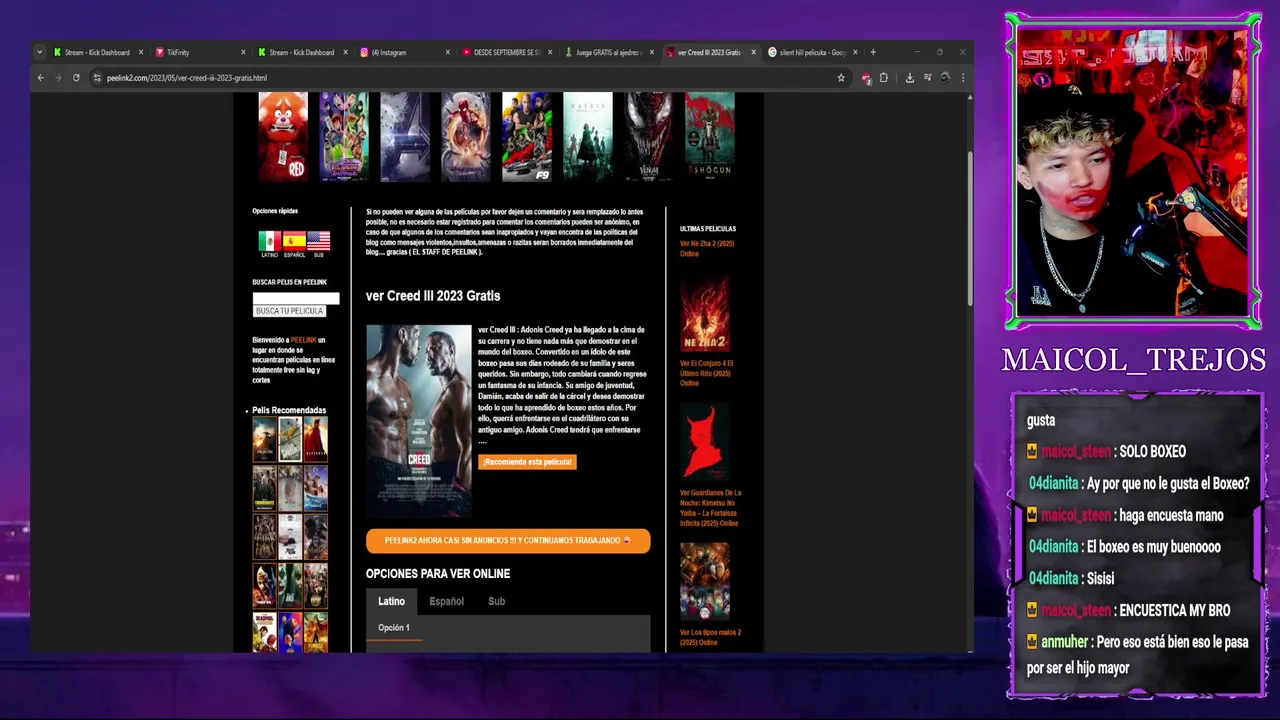The width and height of the screenshot is (1280, 720).
Task: Close the TikFinity tab
Action: (243, 52)
